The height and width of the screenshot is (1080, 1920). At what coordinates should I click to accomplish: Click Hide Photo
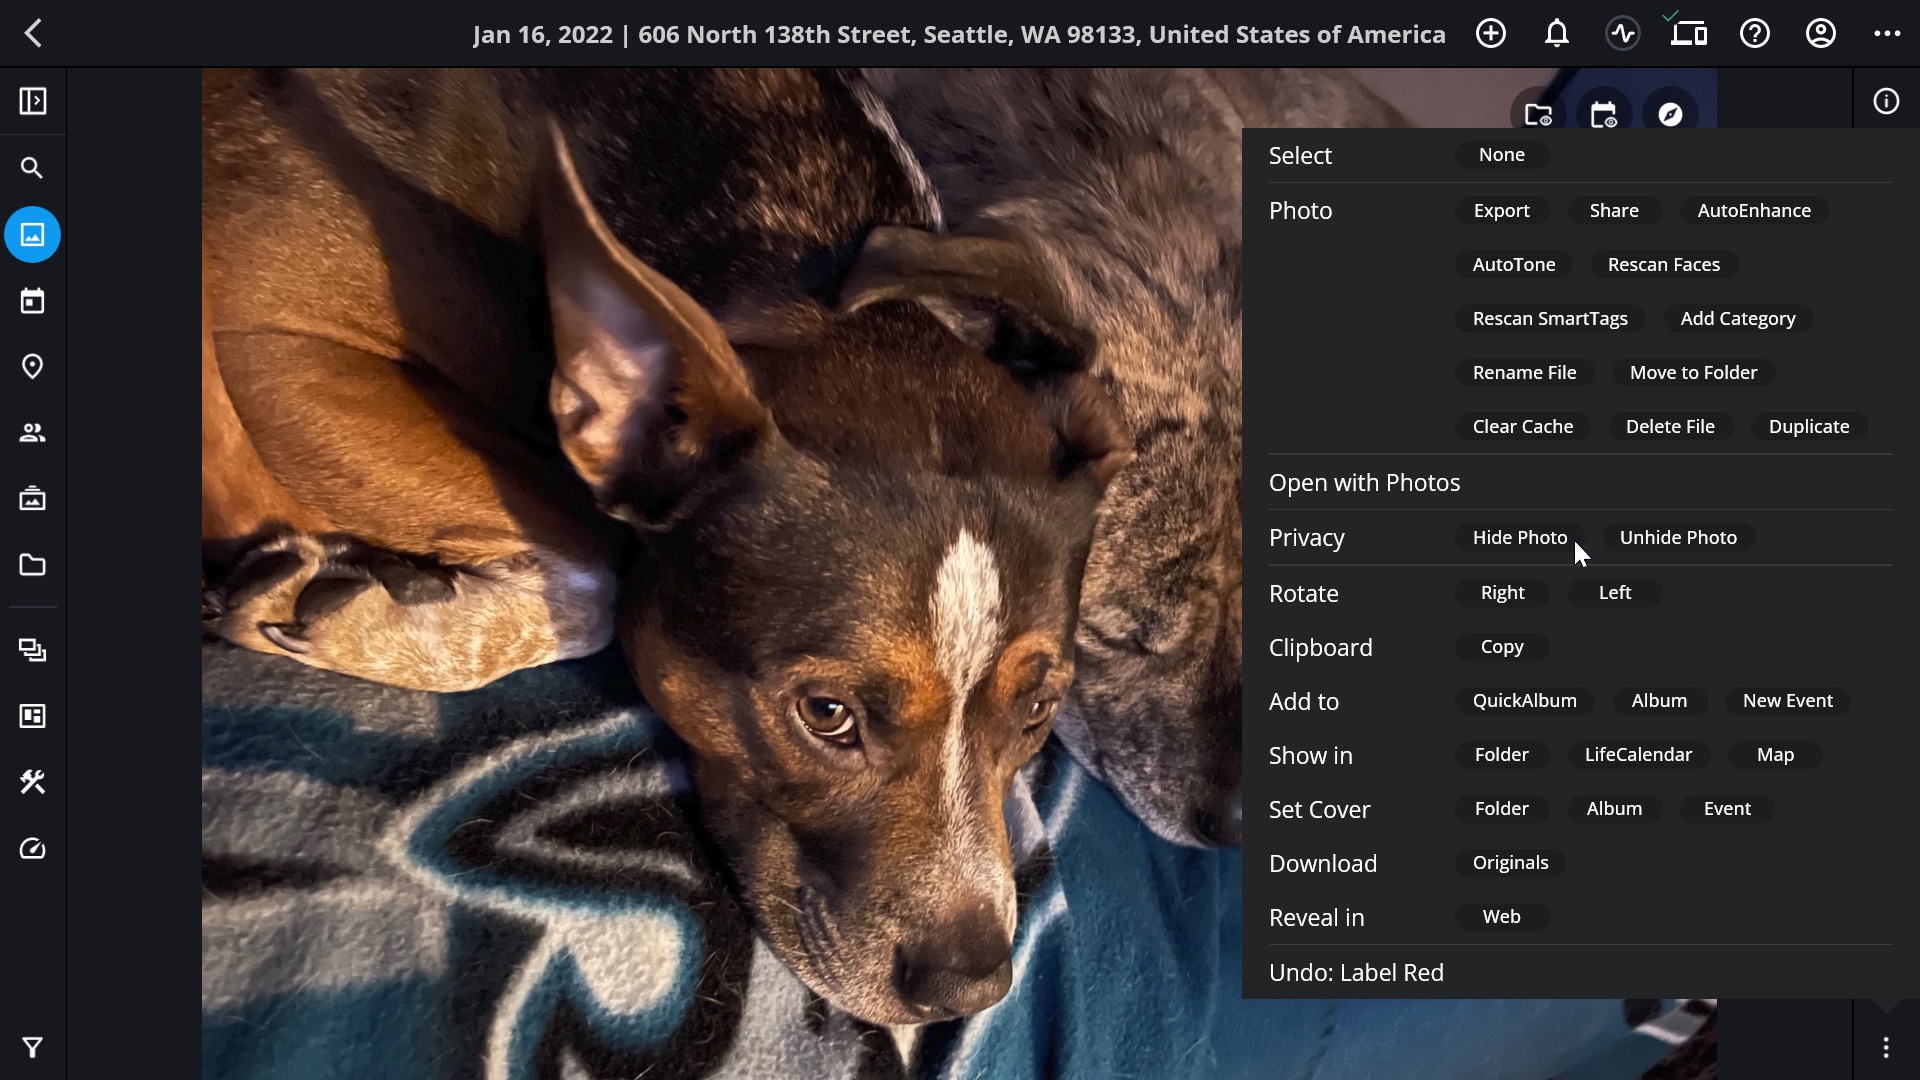(x=1520, y=538)
